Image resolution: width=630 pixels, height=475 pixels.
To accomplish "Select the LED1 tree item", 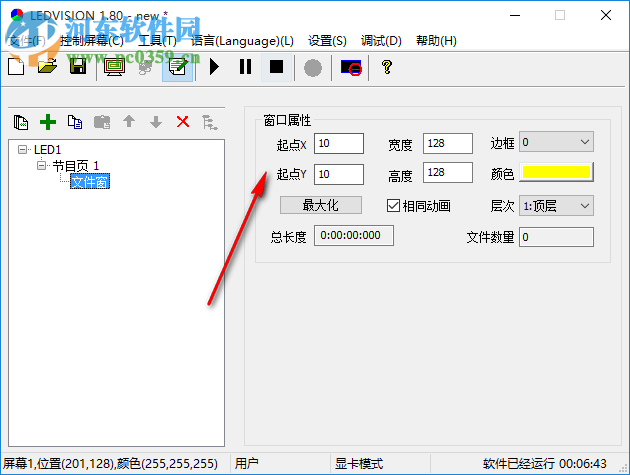I will tap(47, 150).
